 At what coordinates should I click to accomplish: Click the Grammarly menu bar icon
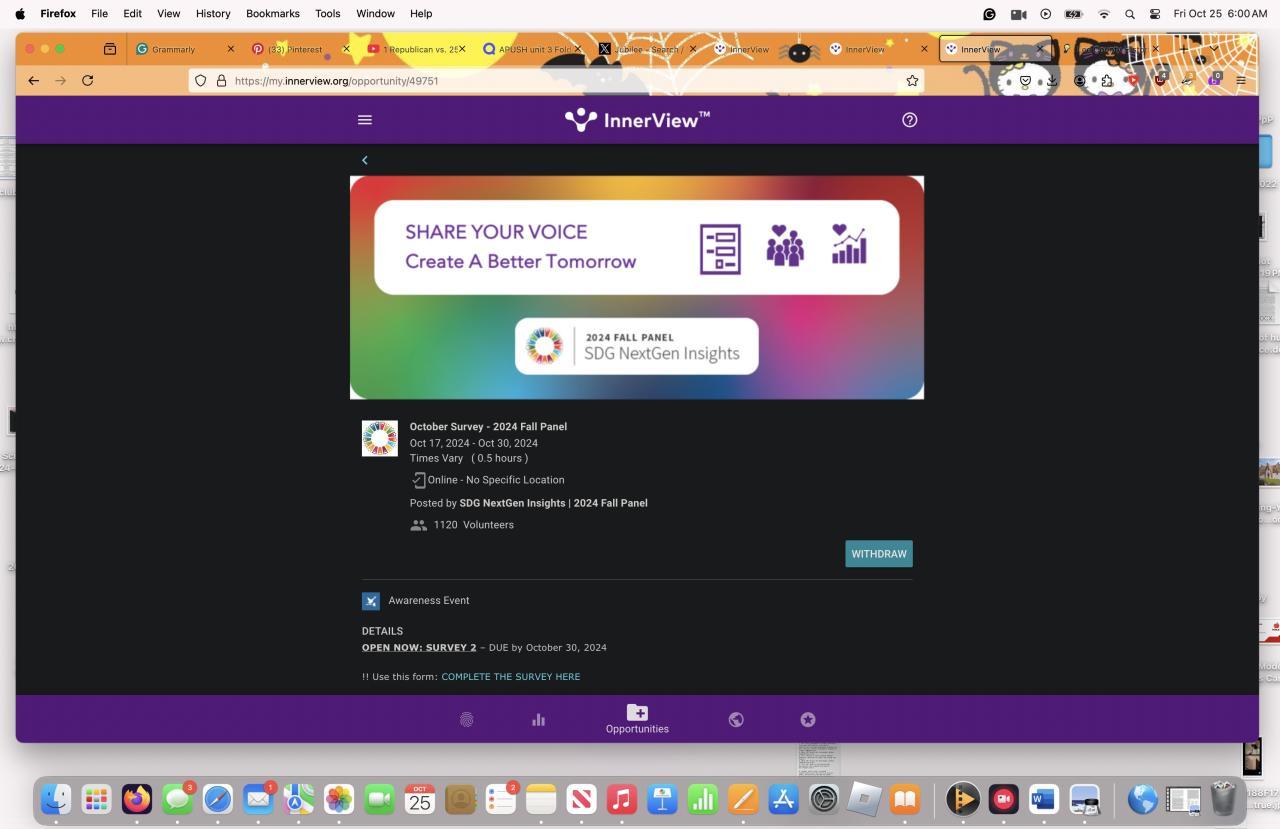989,14
